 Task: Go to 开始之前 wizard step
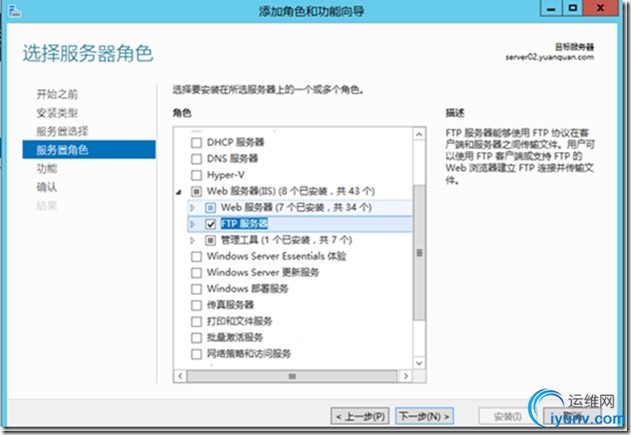(x=57, y=94)
